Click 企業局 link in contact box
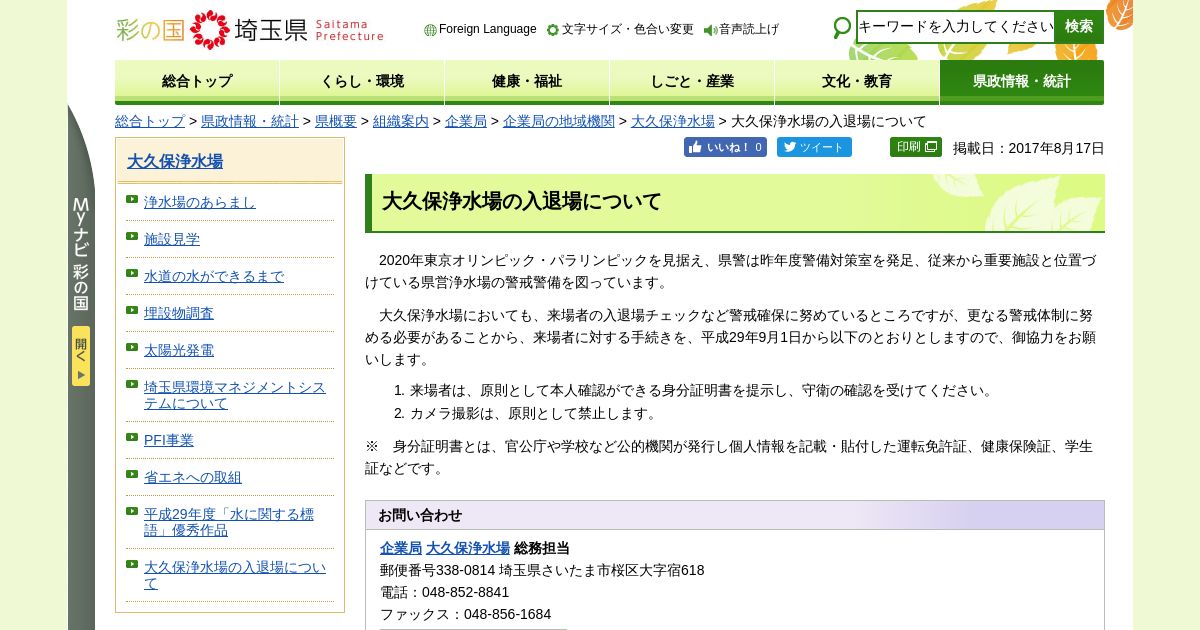The height and width of the screenshot is (630, 1200). point(401,548)
